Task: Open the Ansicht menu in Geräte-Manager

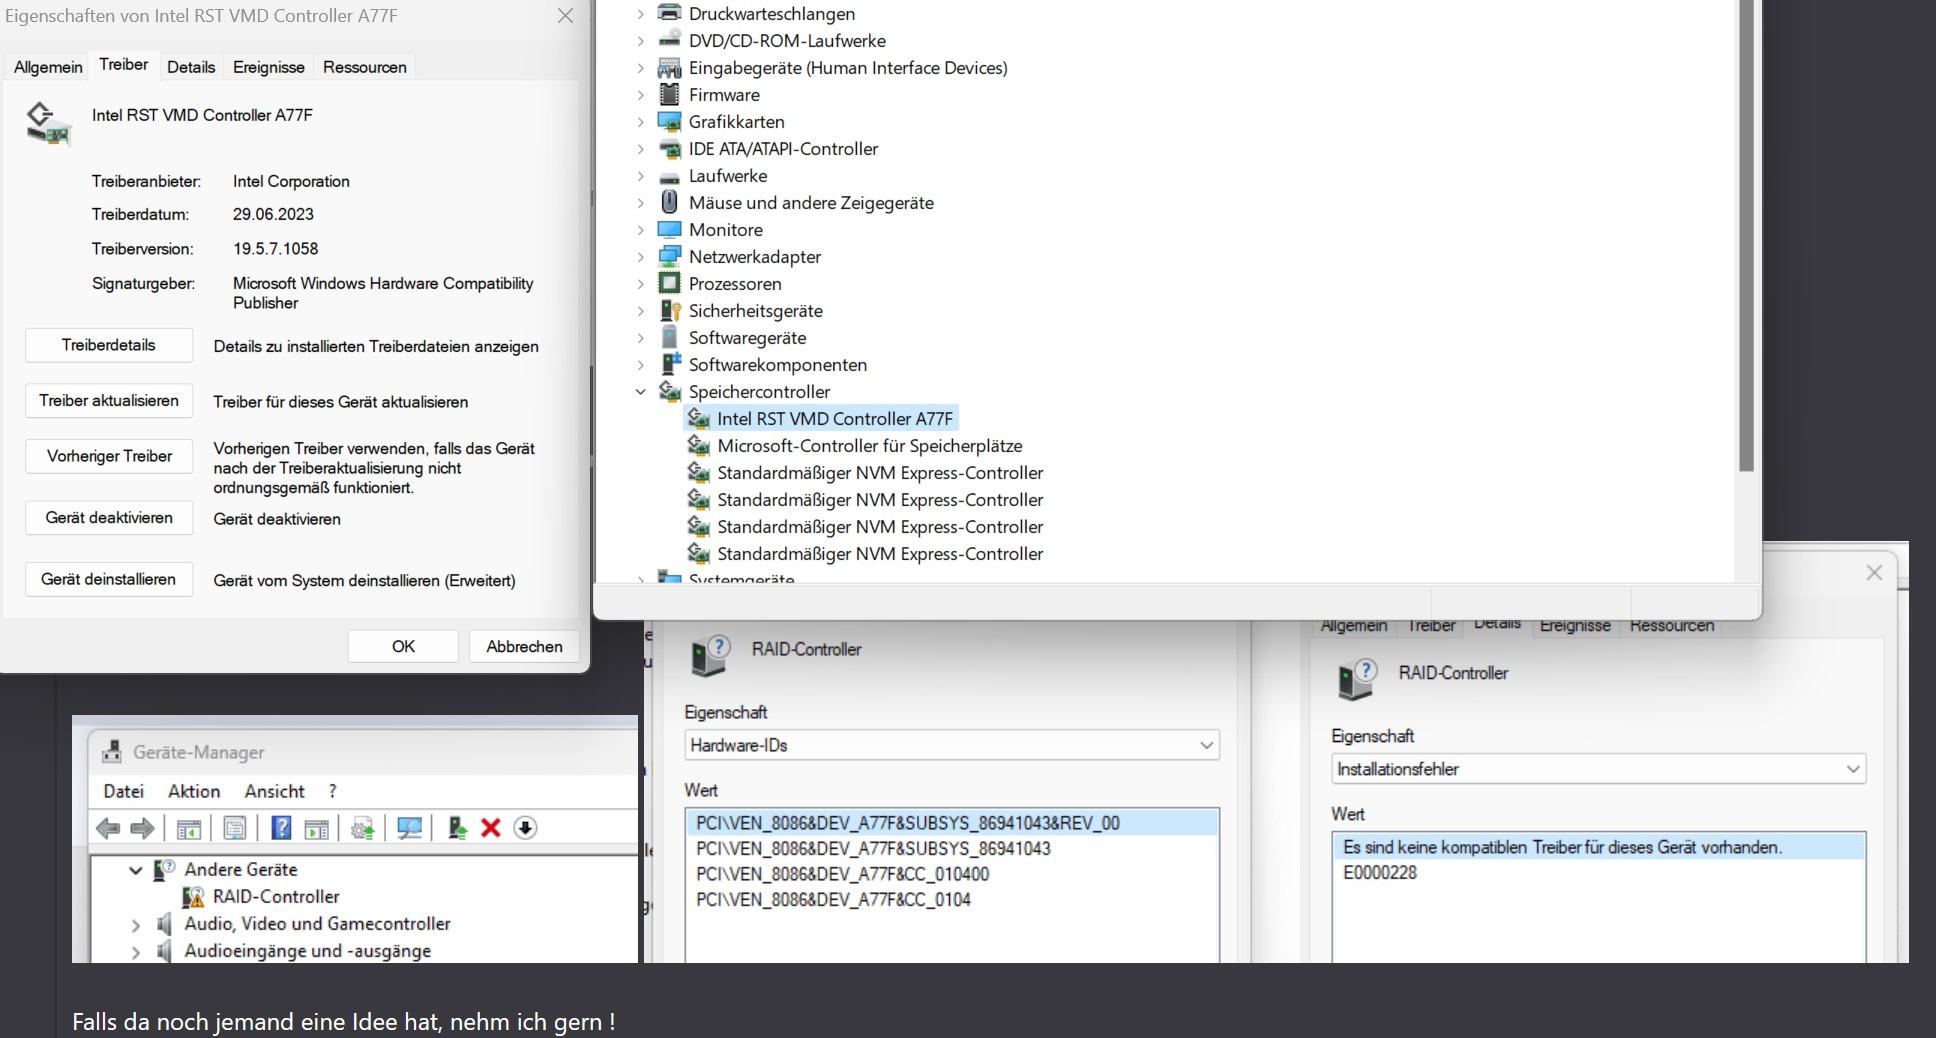Action: pos(274,791)
